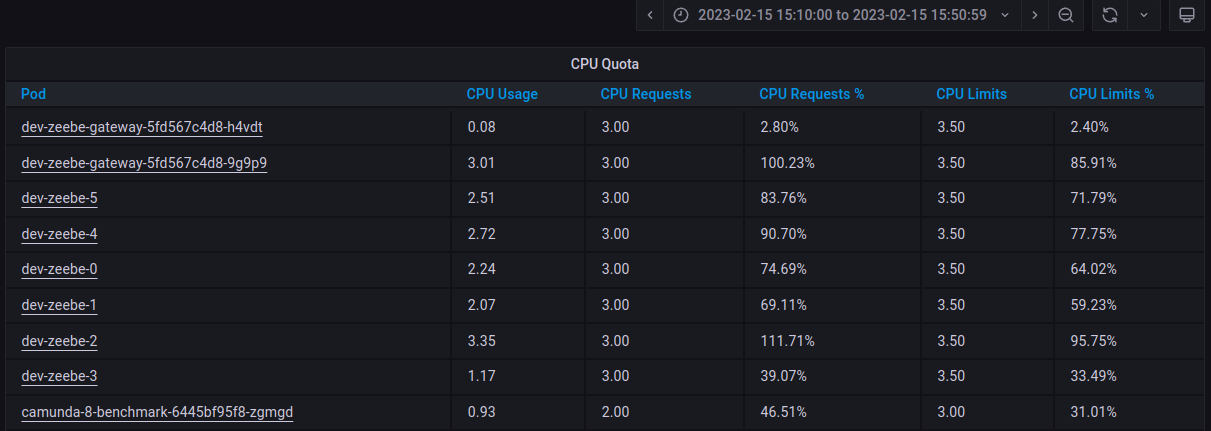
Task: Open the time range picker
Action: pyautogui.click(x=841, y=15)
